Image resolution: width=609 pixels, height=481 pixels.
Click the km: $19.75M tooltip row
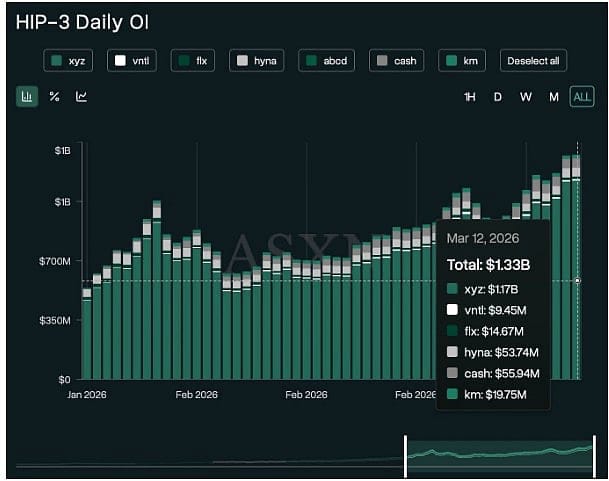click(487, 394)
